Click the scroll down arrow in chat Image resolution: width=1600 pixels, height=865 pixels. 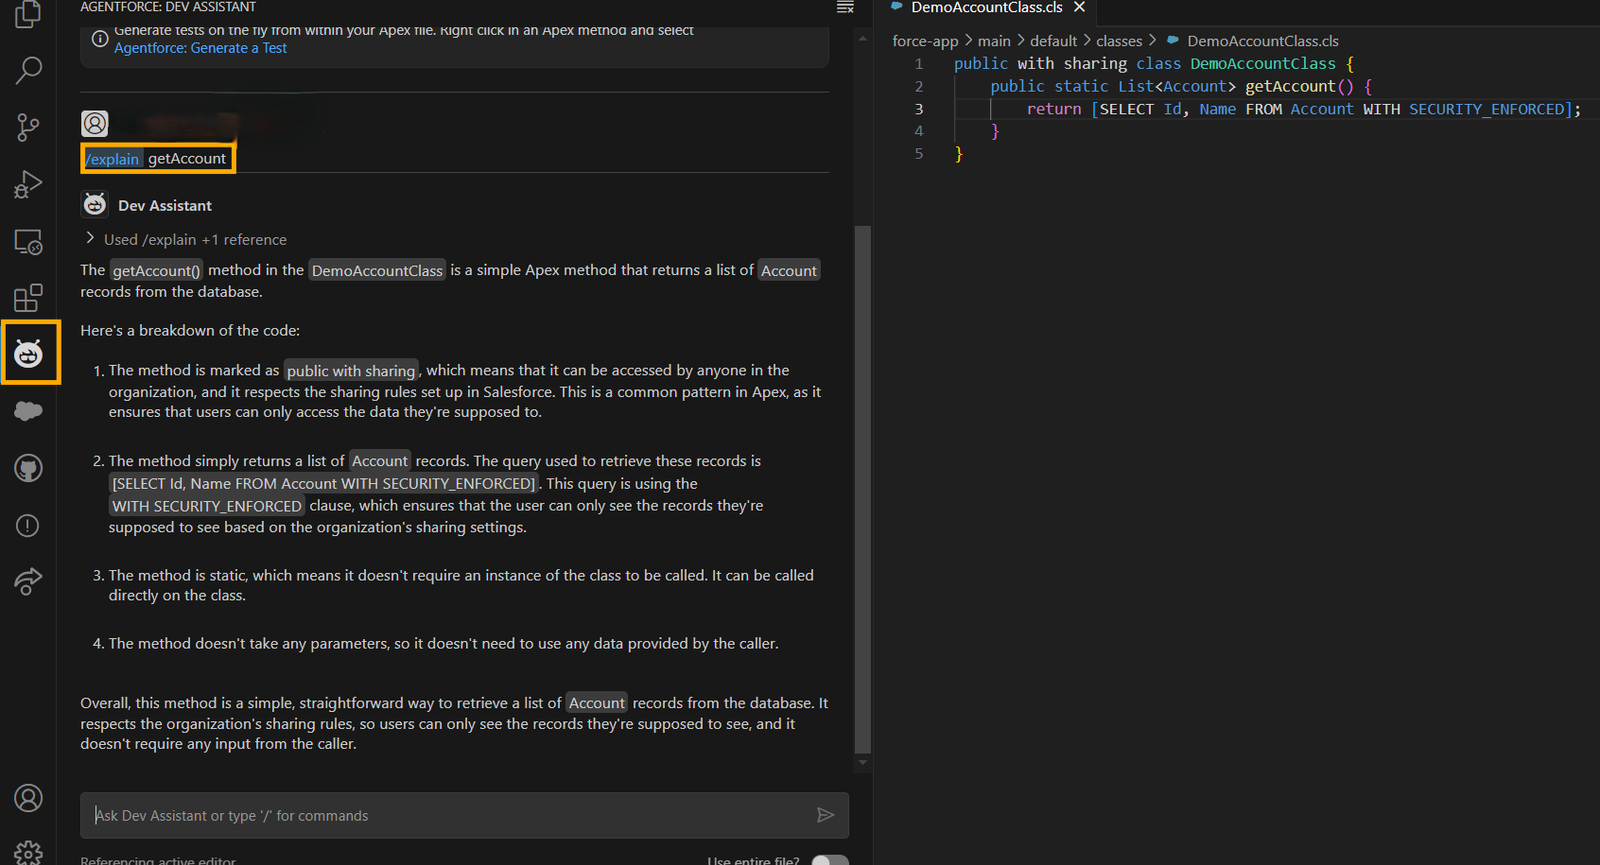coord(863,762)
